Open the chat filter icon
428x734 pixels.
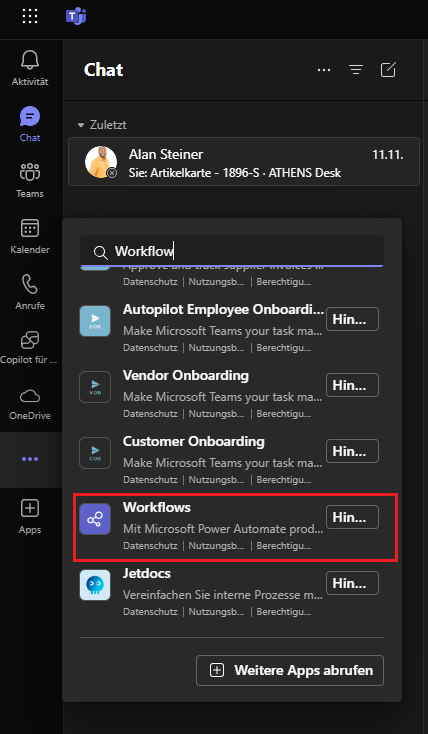(356, 70)
